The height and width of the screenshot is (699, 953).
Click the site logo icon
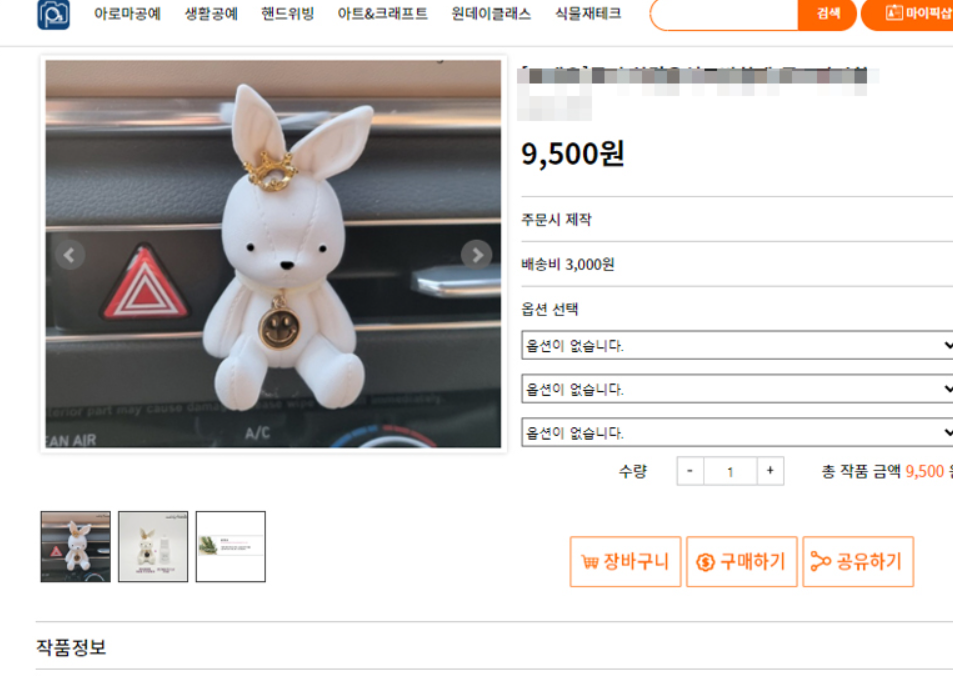(53, 14)
